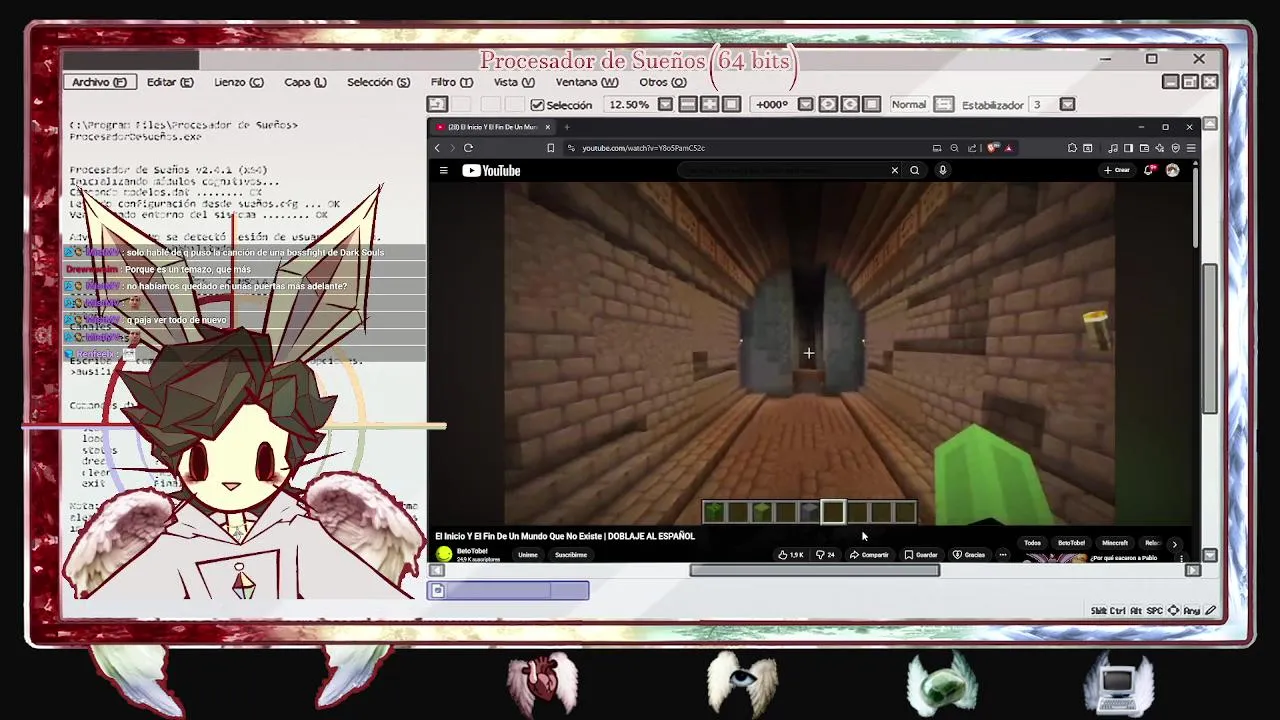Click the browser back arrow
1280x720 pixels.
pos(437,148)
